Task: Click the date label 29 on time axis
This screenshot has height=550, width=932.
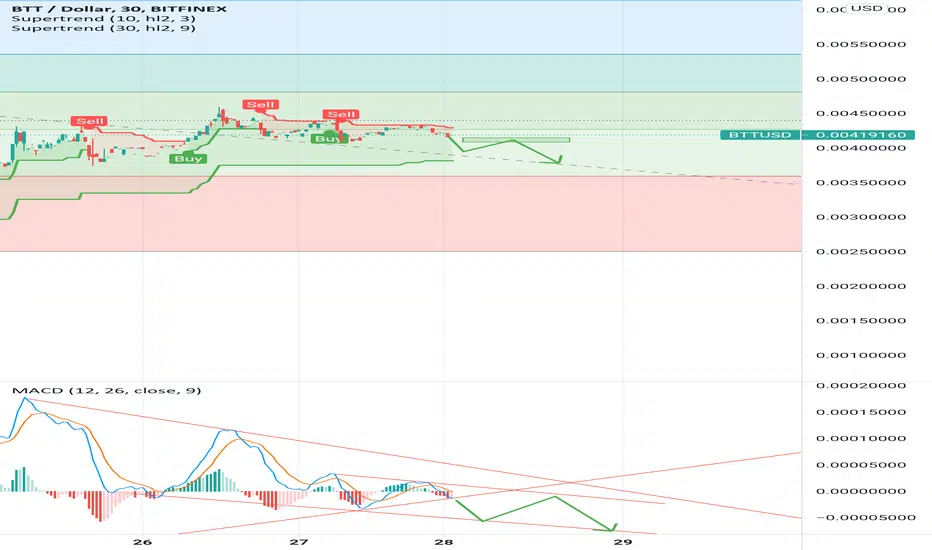Action: (622, 542)
